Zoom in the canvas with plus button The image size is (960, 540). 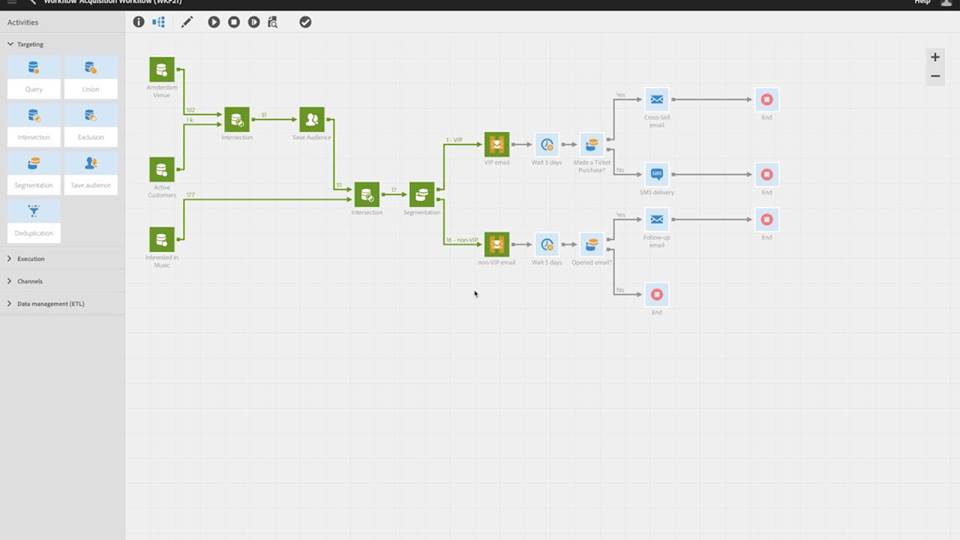pyautogui.click(x=935, y=57)
